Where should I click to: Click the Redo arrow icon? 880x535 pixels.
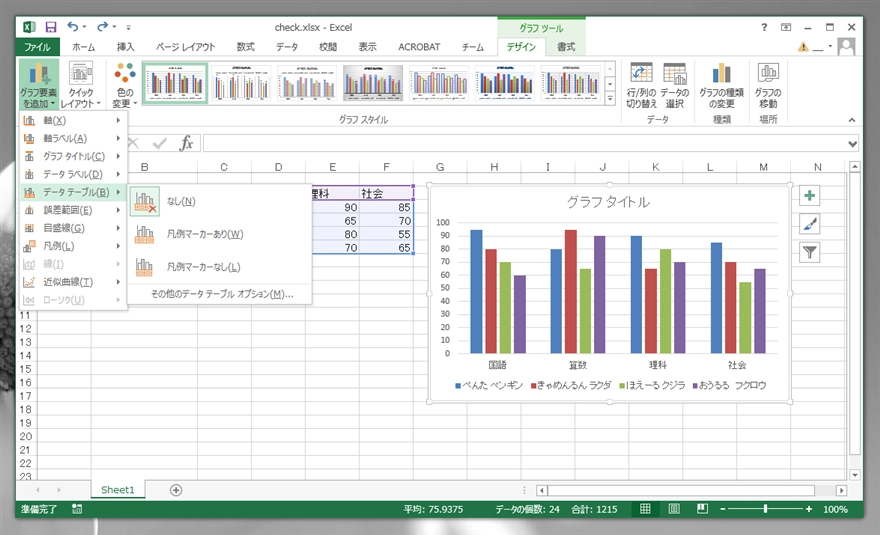[x=102, y=26]
